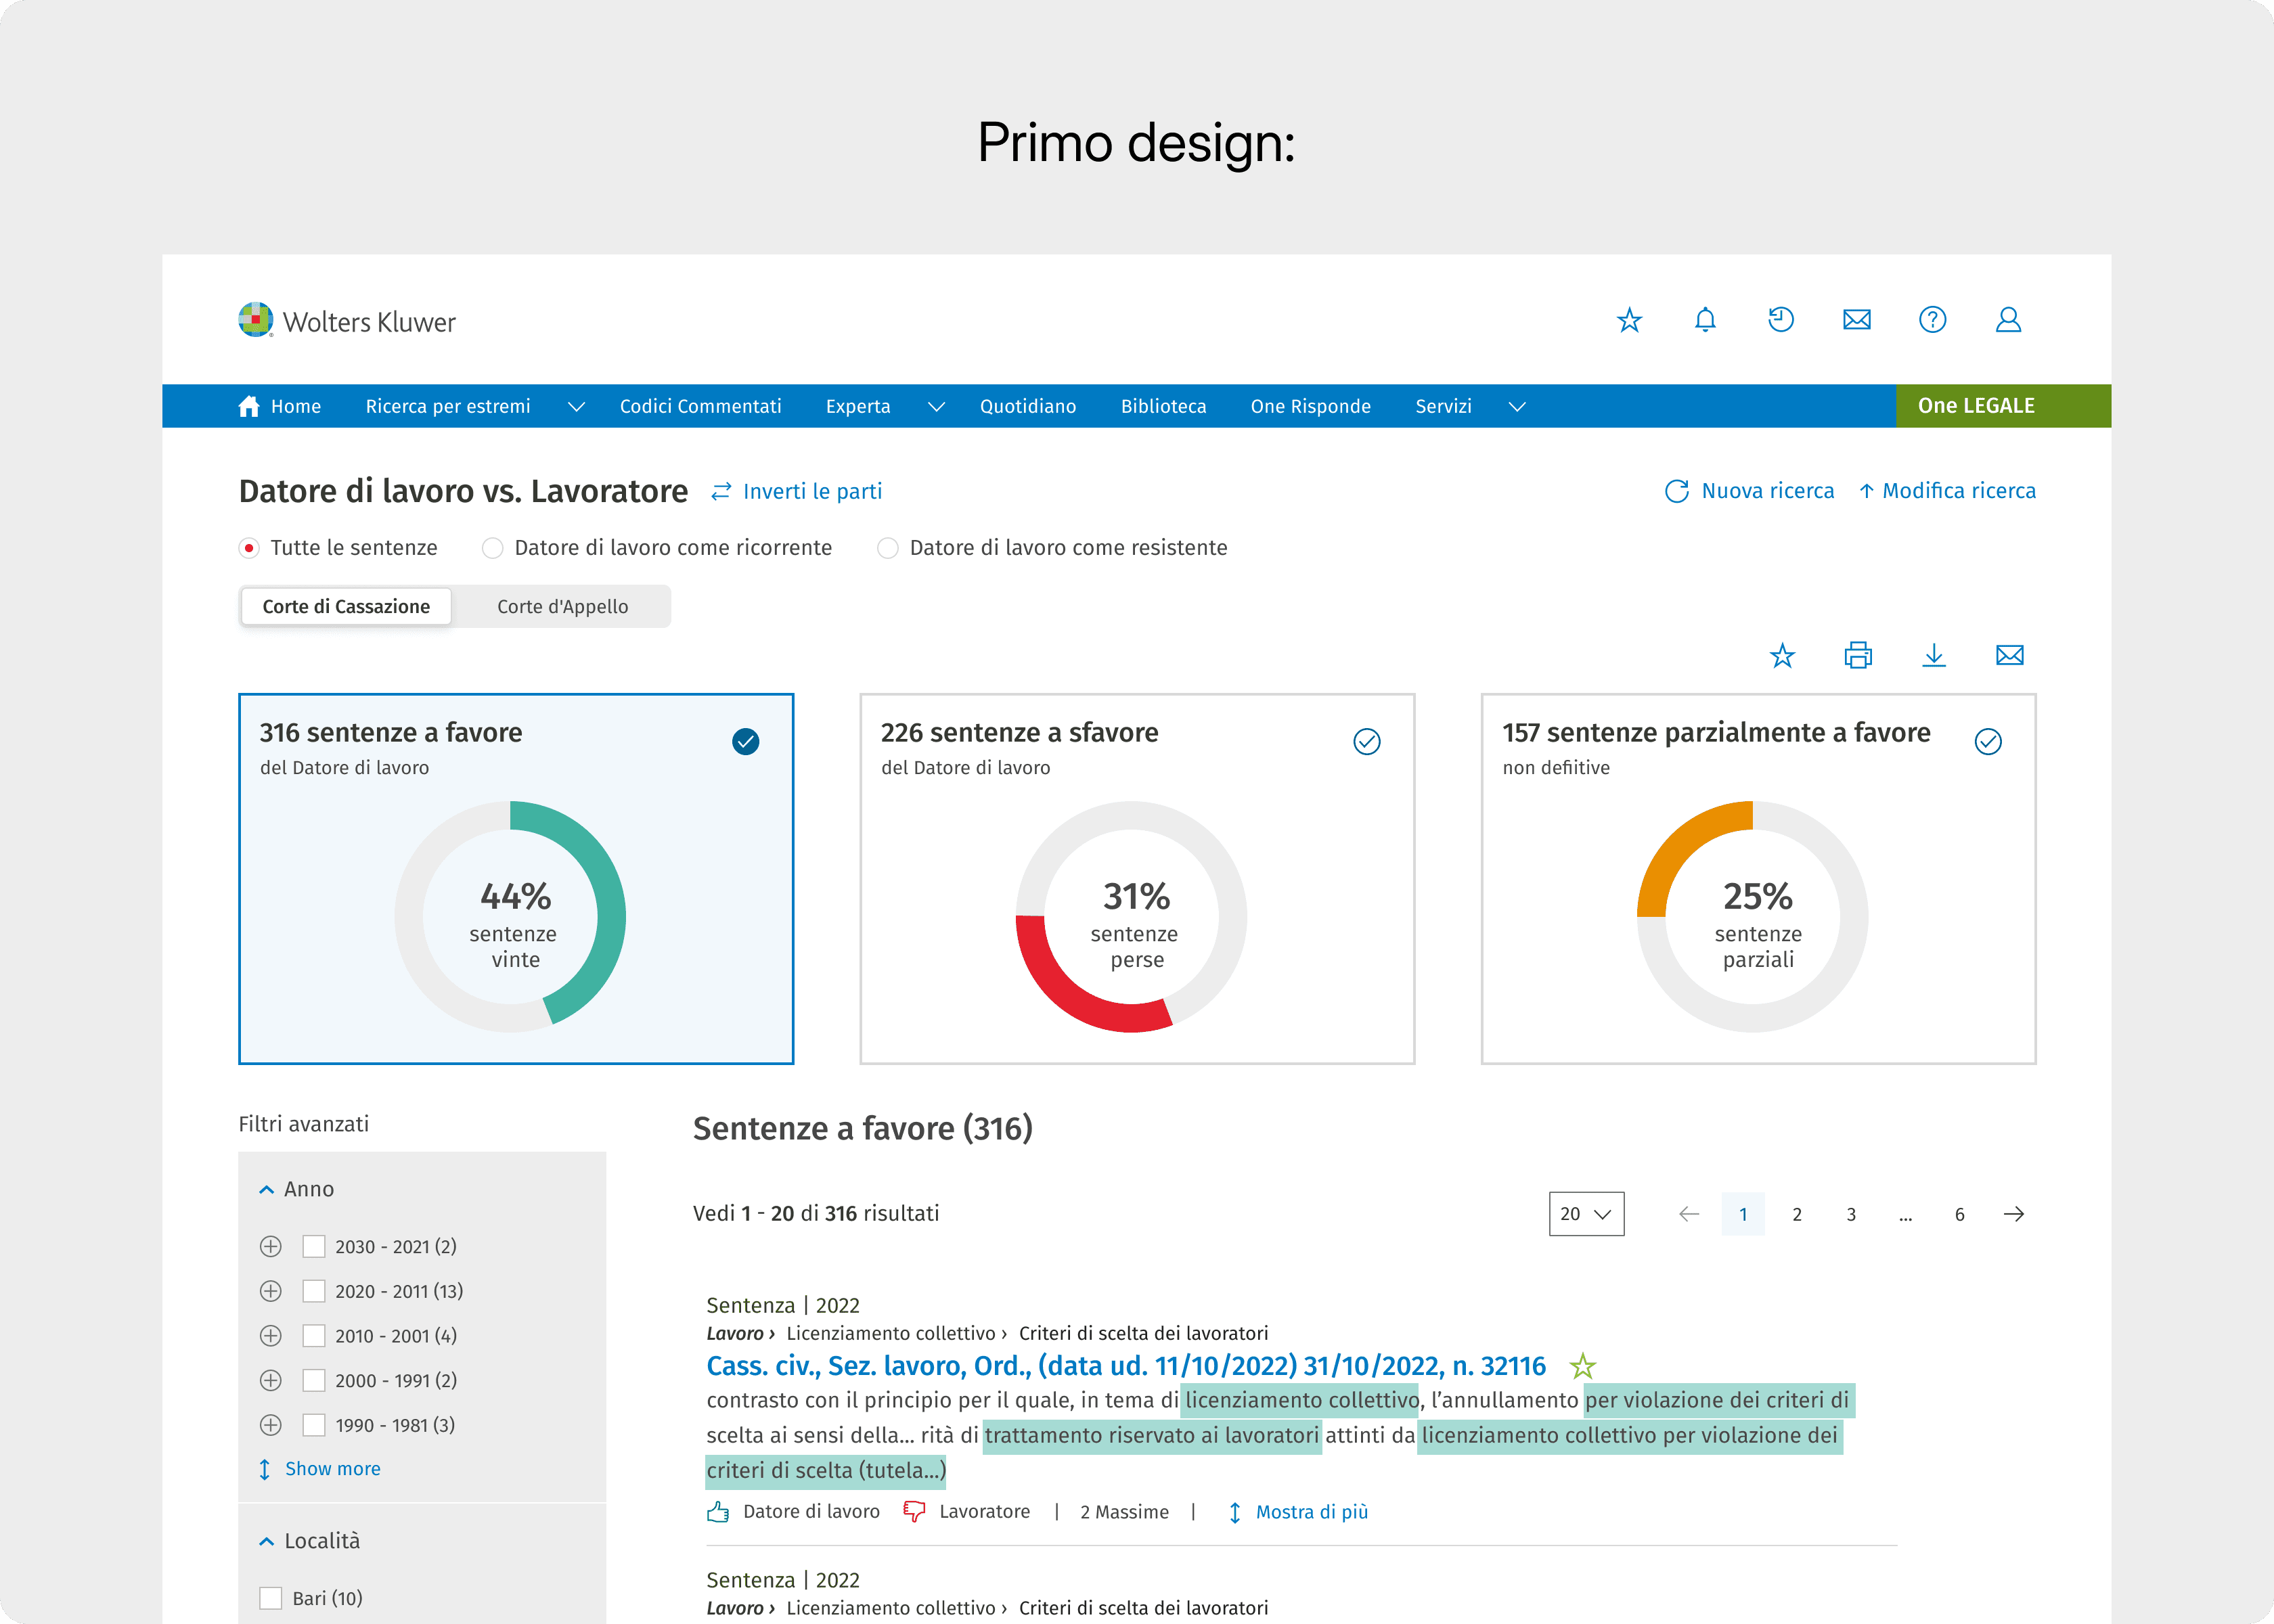Click the download icon above charts
2274x1624 pixels.
coord(1934,655)
